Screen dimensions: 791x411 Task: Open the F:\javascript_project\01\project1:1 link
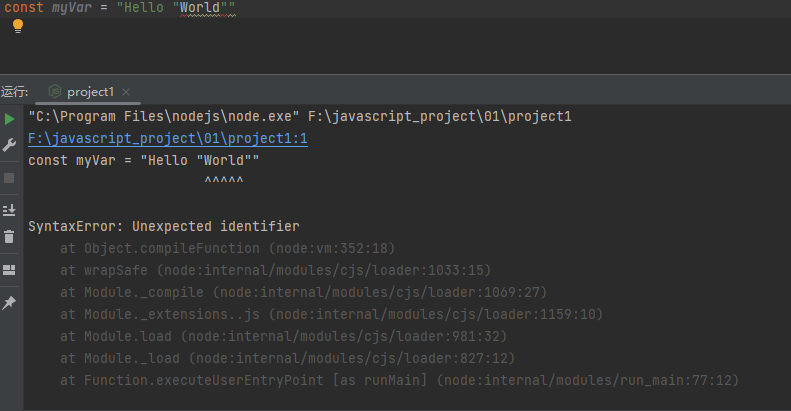[167, 139]
